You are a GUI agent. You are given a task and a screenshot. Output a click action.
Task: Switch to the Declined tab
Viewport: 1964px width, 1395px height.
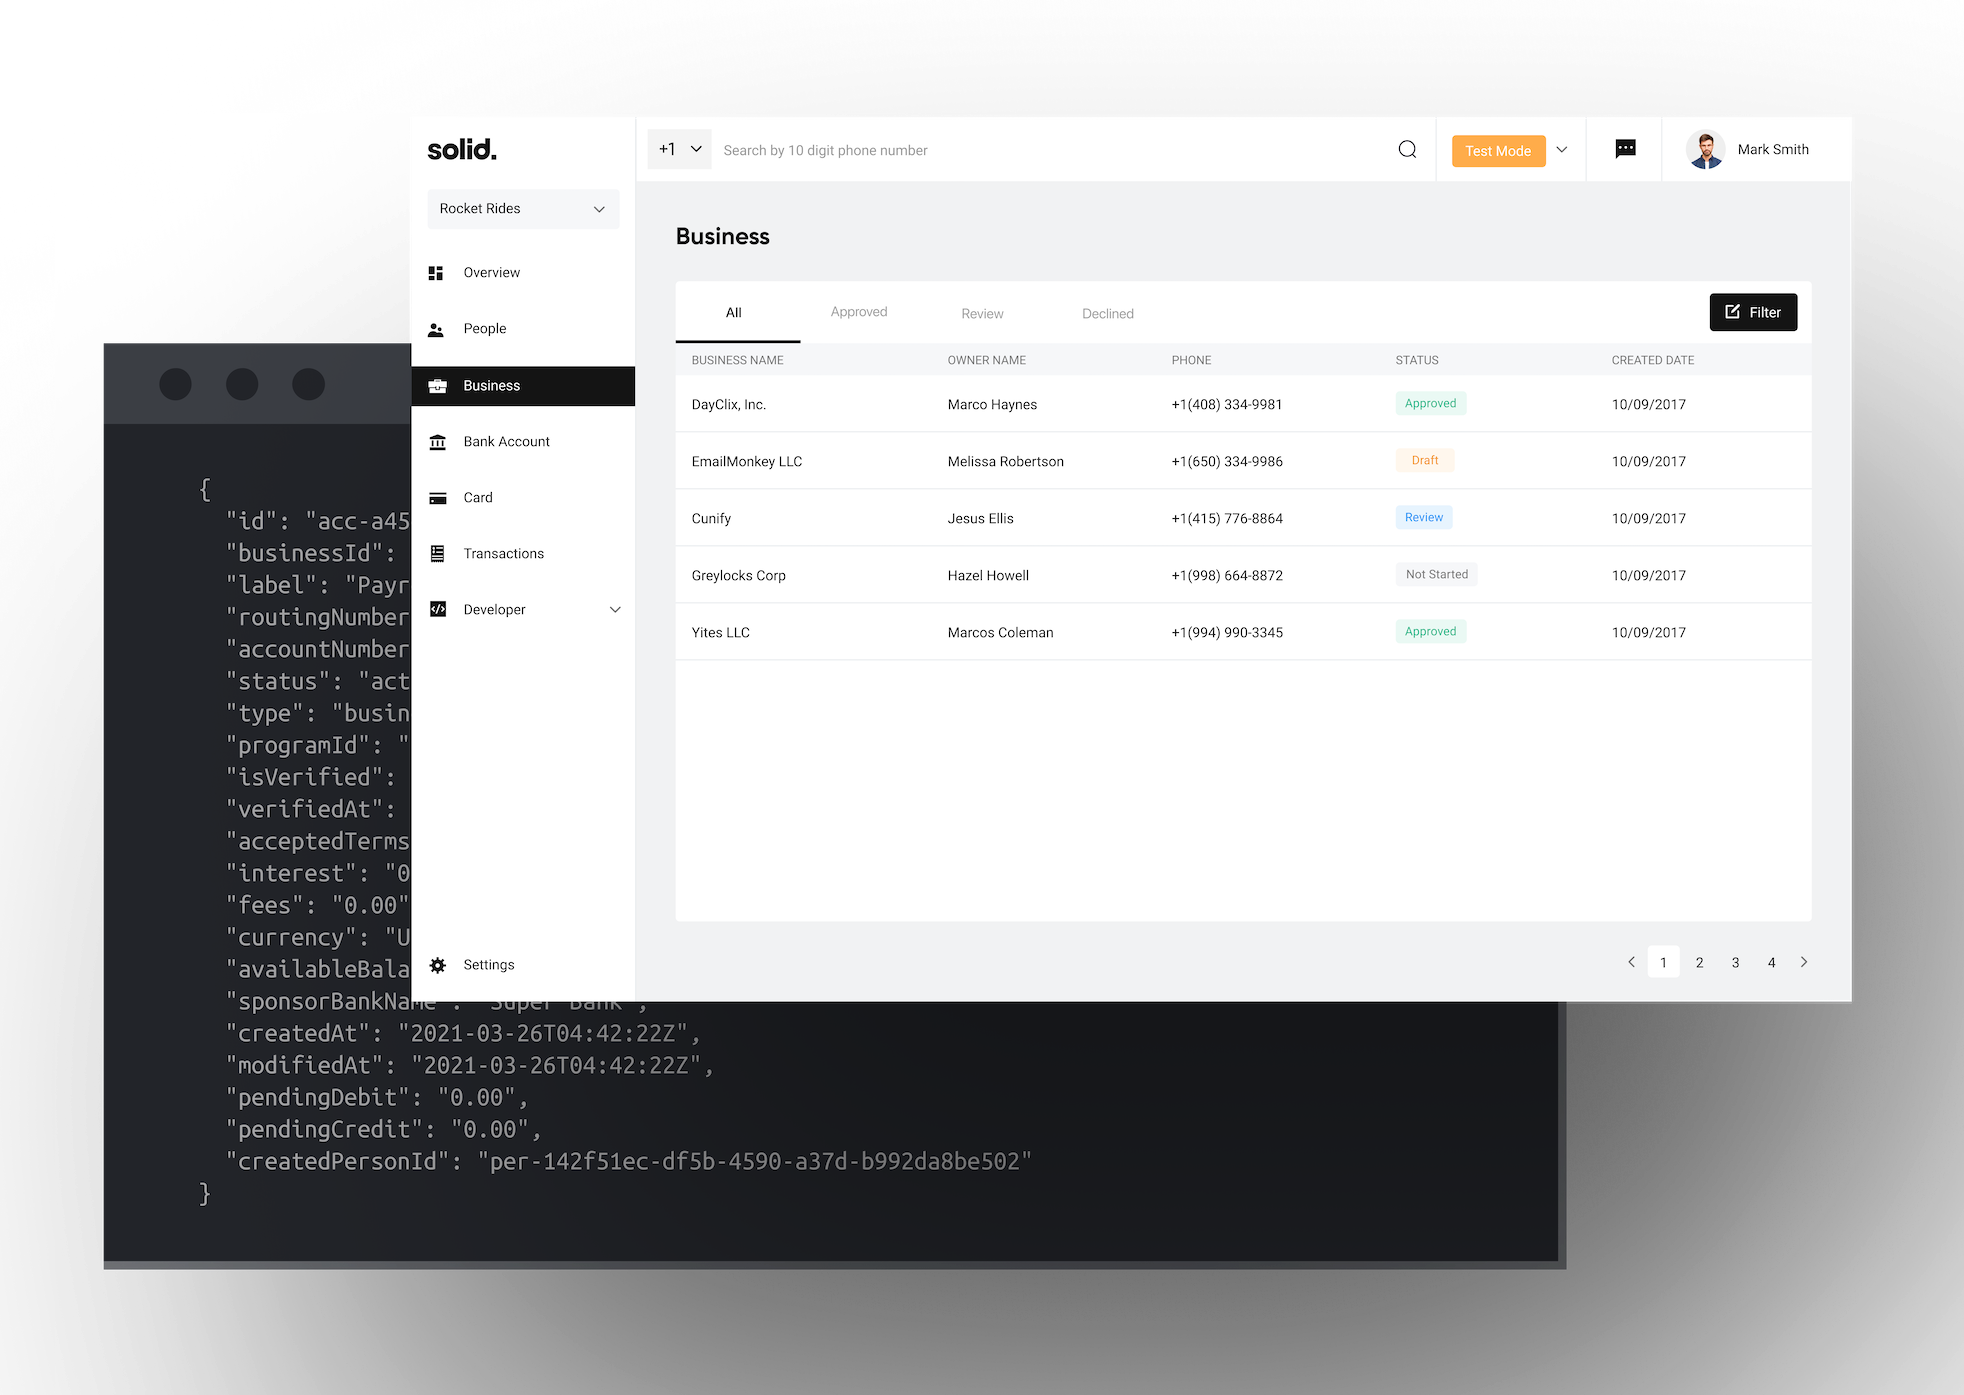pyautogui.click(x=1107, y=314)
